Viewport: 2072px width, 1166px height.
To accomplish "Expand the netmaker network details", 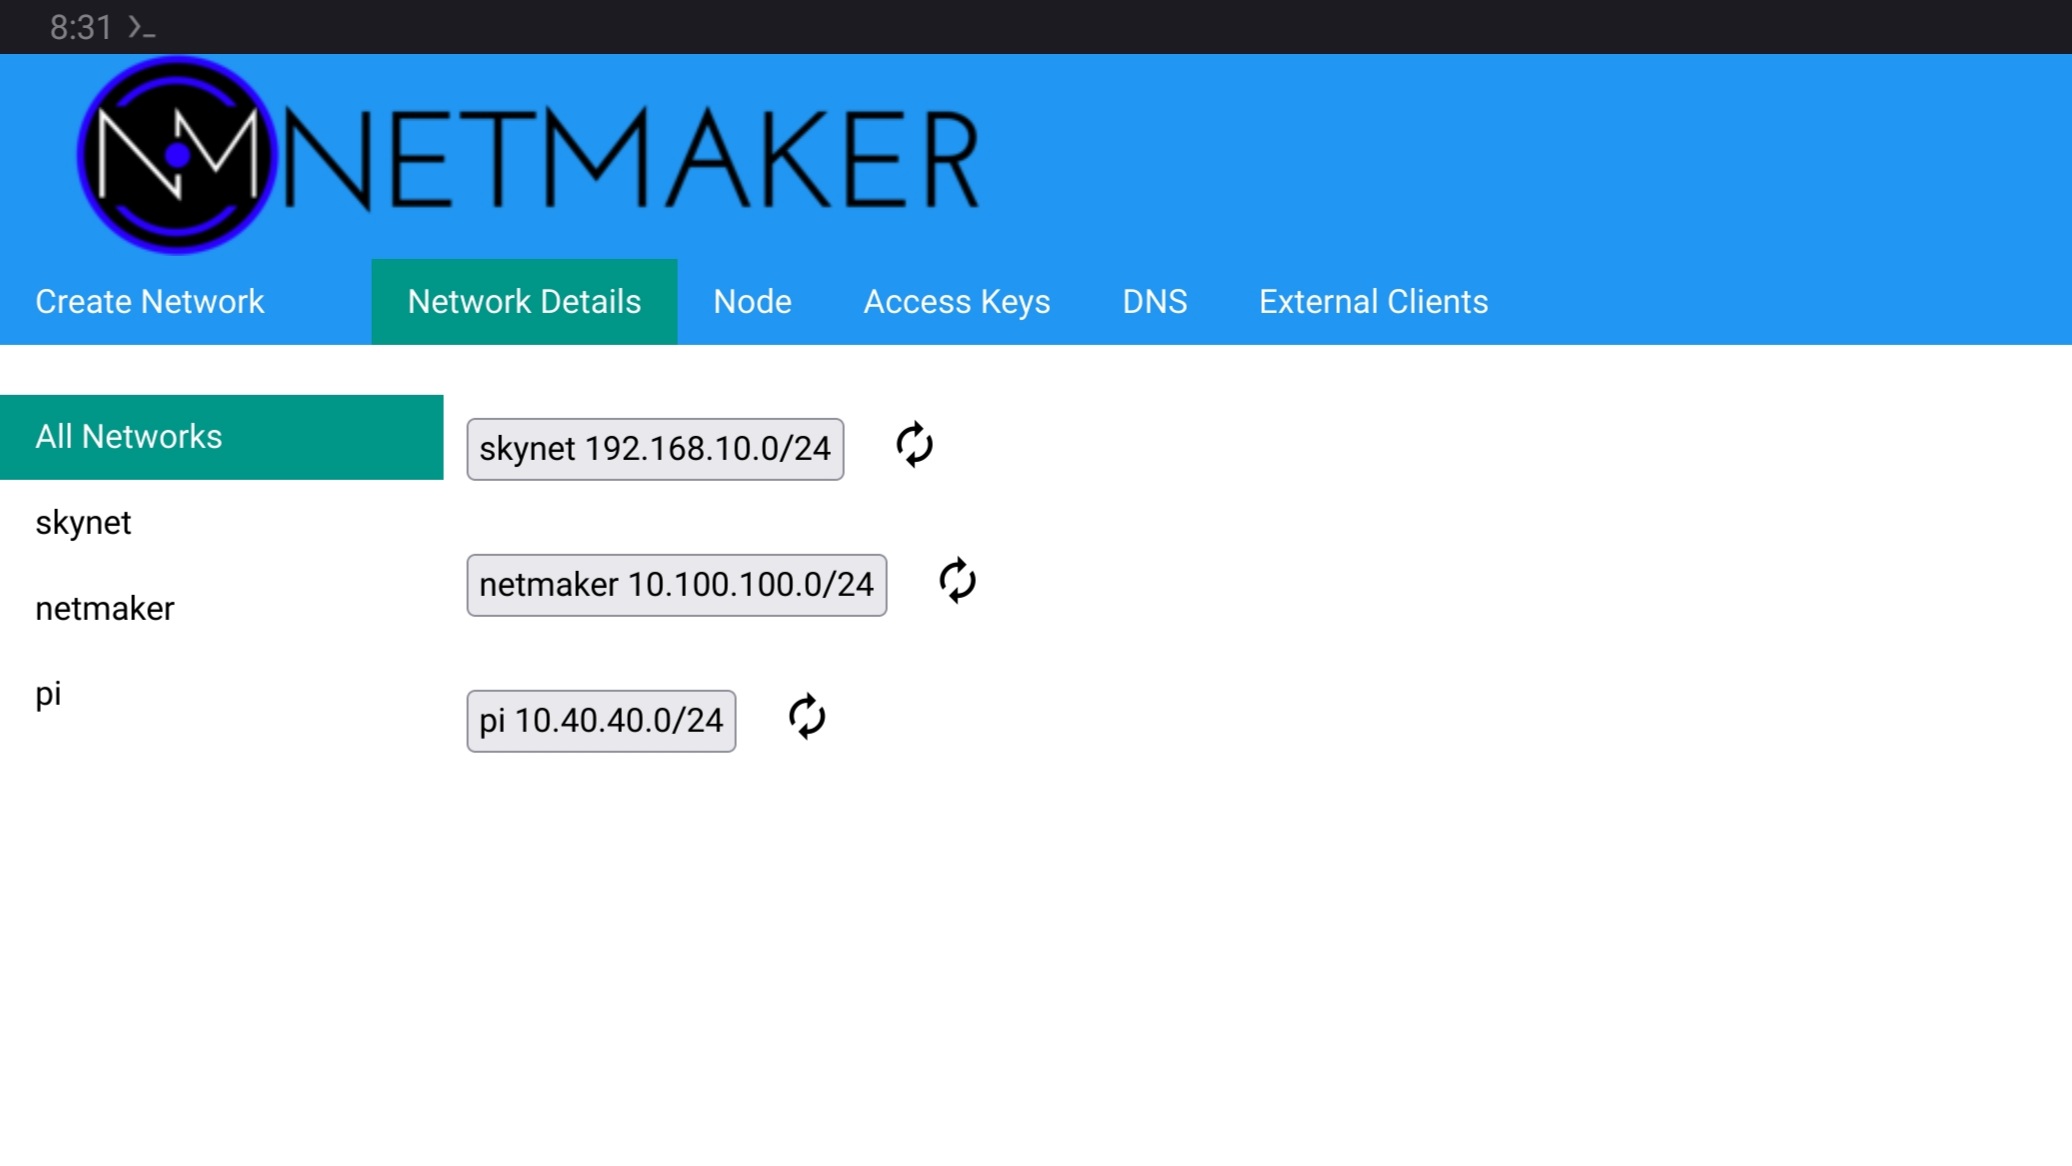I will [x=676, y=584].
